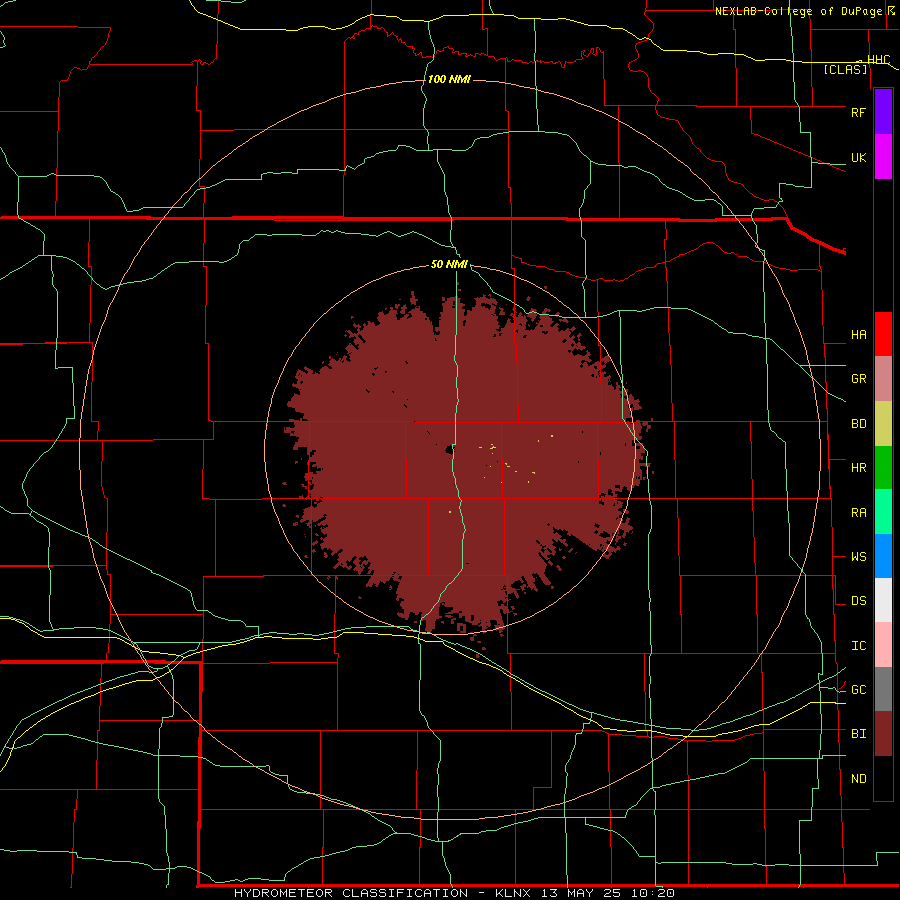Click the UK magenta legend swatch
The height and width of the screenshot is (900, 900).
883,157
